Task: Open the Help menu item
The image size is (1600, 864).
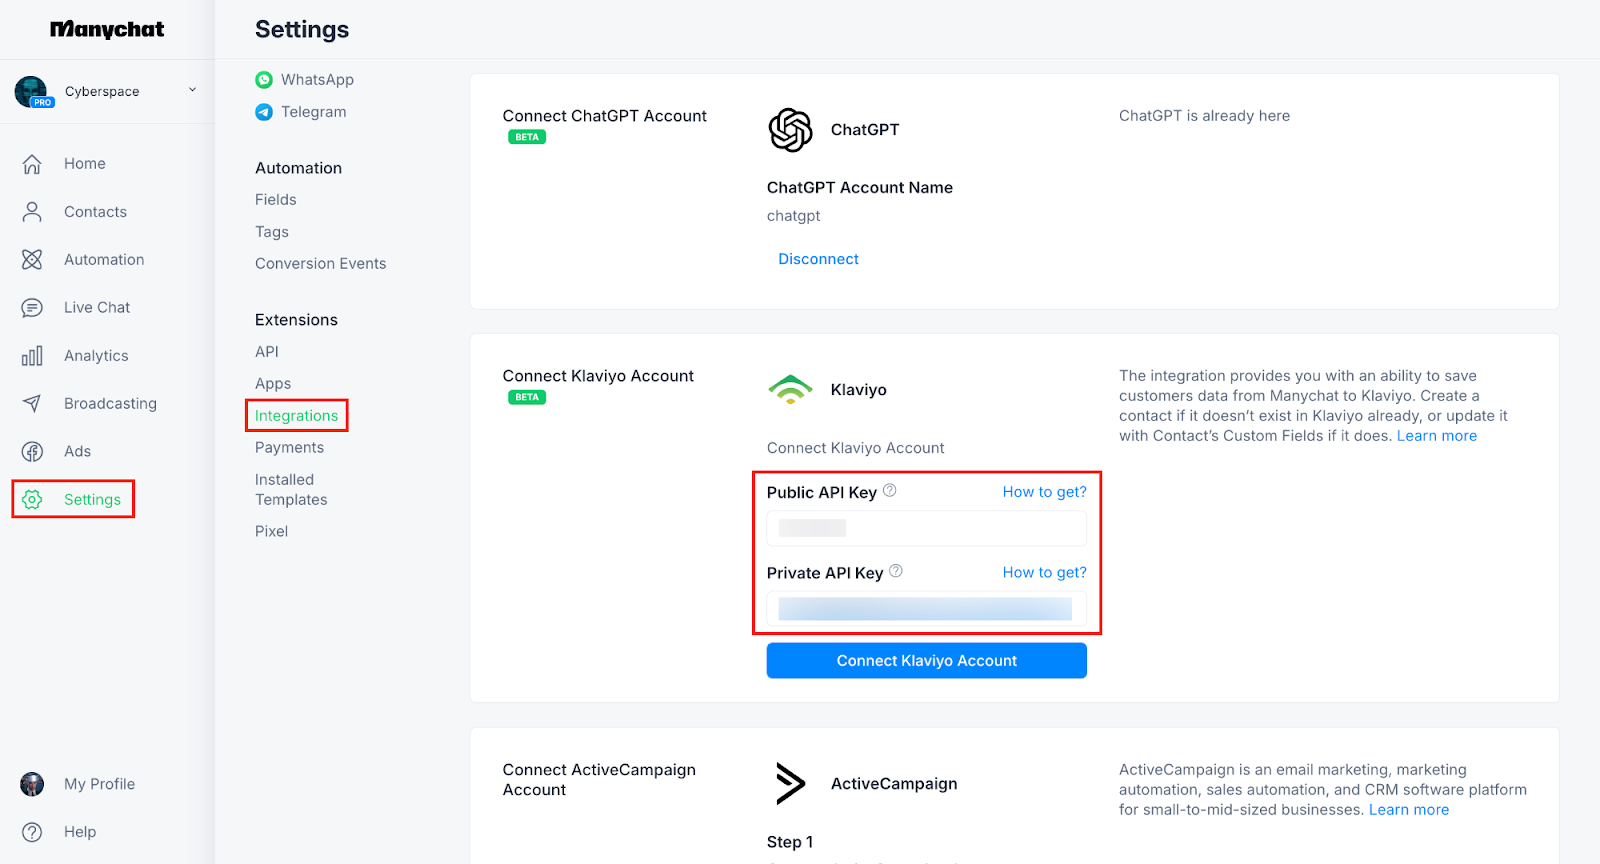Action: [80, 832]
